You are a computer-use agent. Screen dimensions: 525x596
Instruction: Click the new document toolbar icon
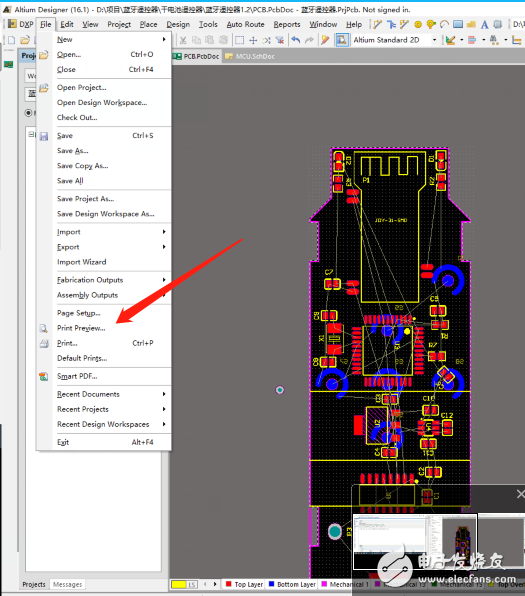tap(11, 40)
